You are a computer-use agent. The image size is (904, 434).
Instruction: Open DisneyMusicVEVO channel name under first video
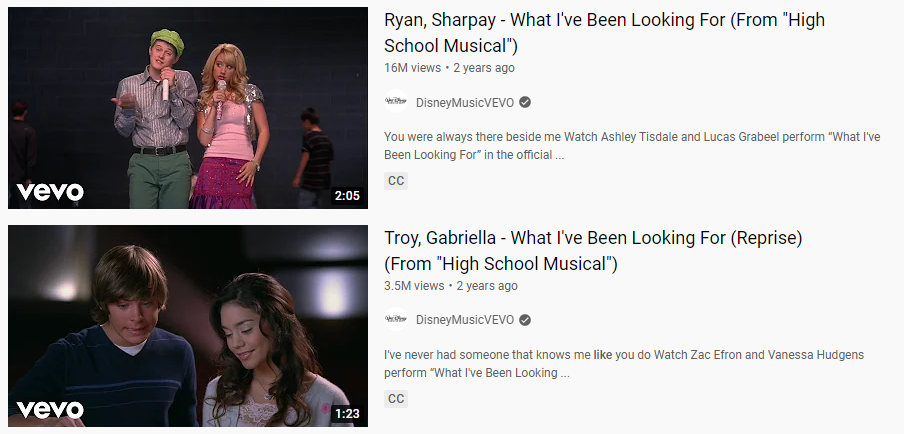pos(465,103)
